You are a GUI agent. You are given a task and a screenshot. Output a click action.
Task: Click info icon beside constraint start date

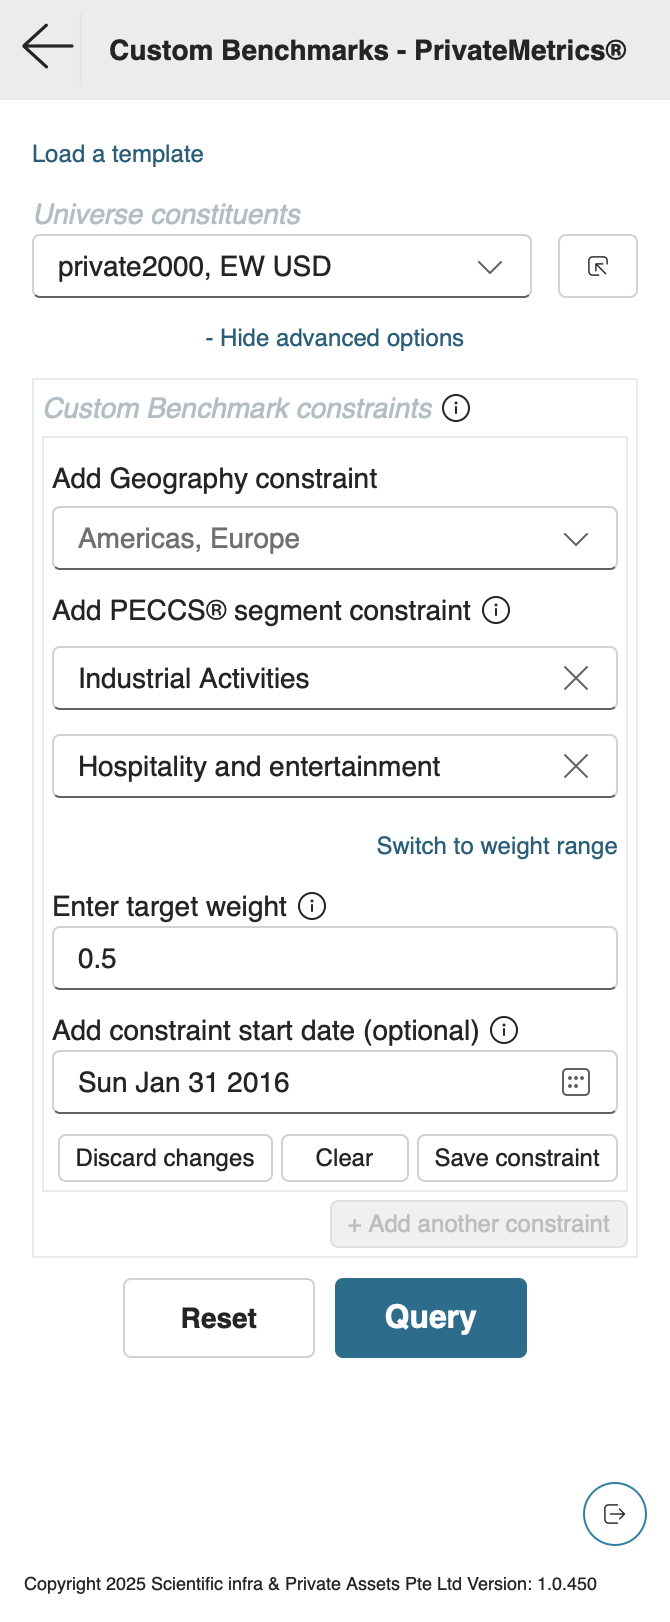coord(504,1030)
